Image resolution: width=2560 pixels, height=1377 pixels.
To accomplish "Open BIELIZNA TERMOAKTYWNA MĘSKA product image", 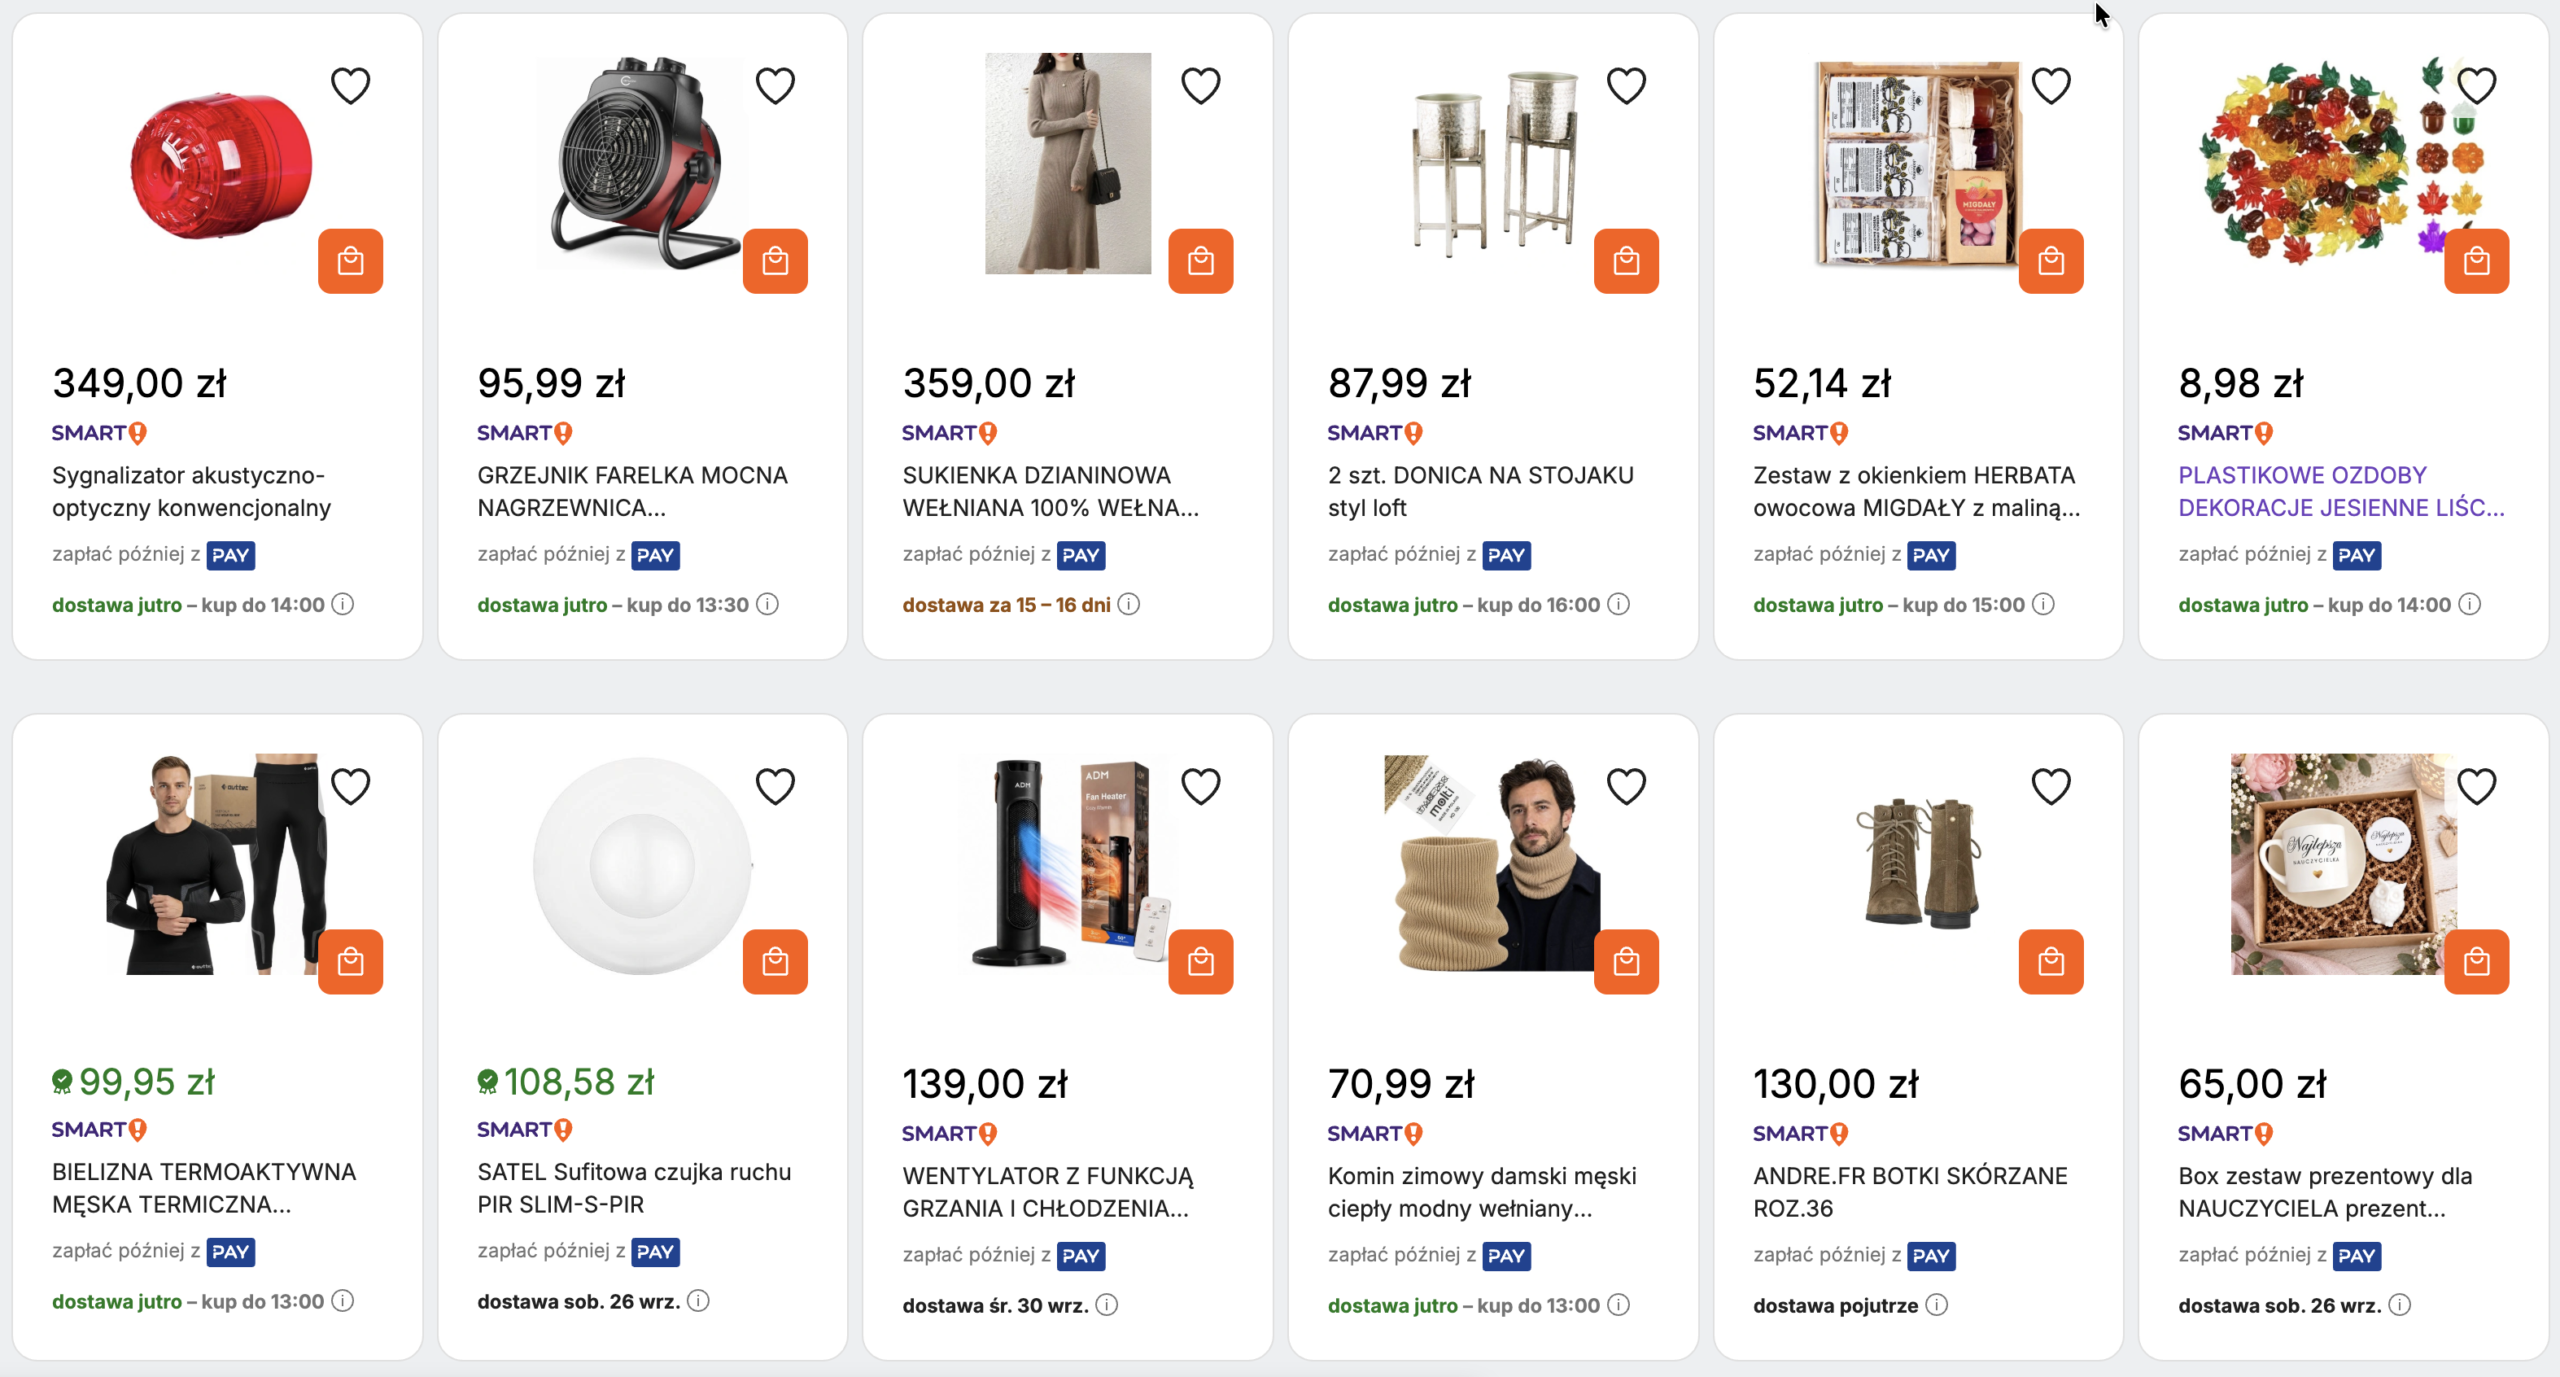I will 217,864.
